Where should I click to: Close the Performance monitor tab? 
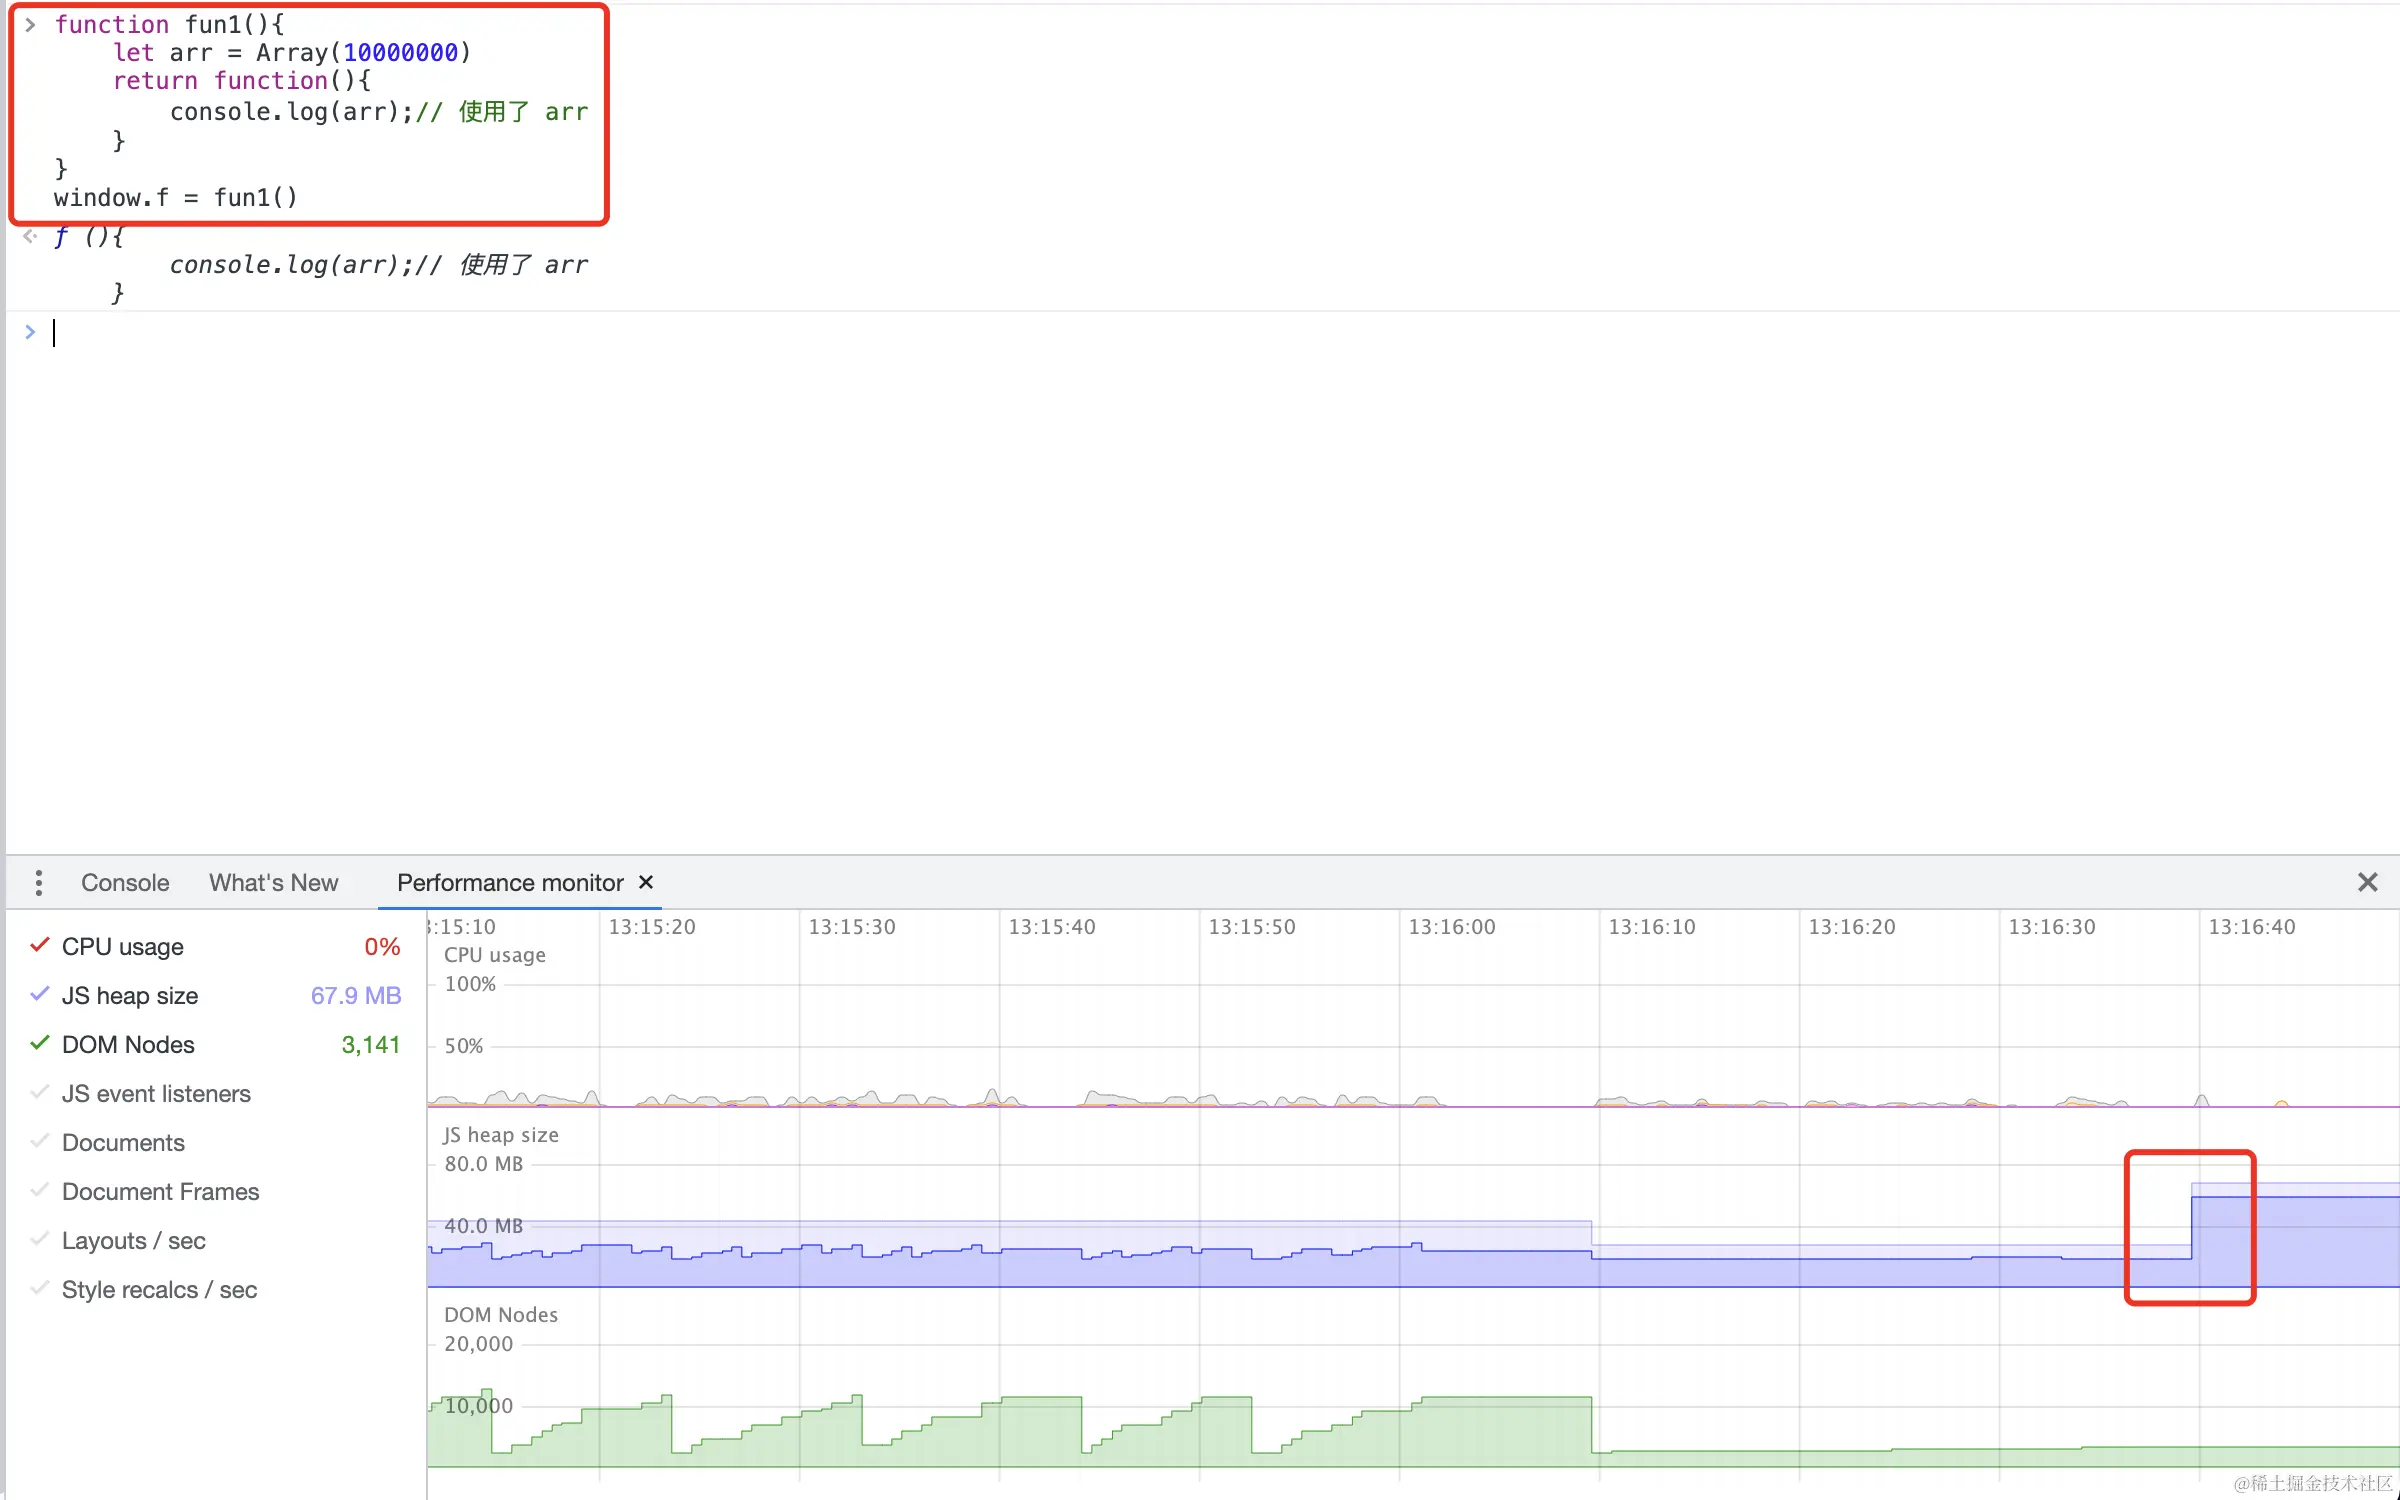[x=646, y=882]
